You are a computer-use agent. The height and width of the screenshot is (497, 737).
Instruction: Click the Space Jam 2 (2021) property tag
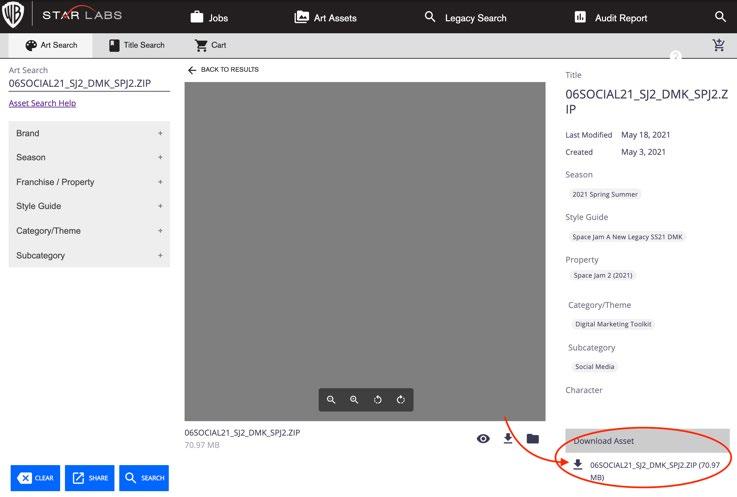pyautogui.click(x=603, y=276)
